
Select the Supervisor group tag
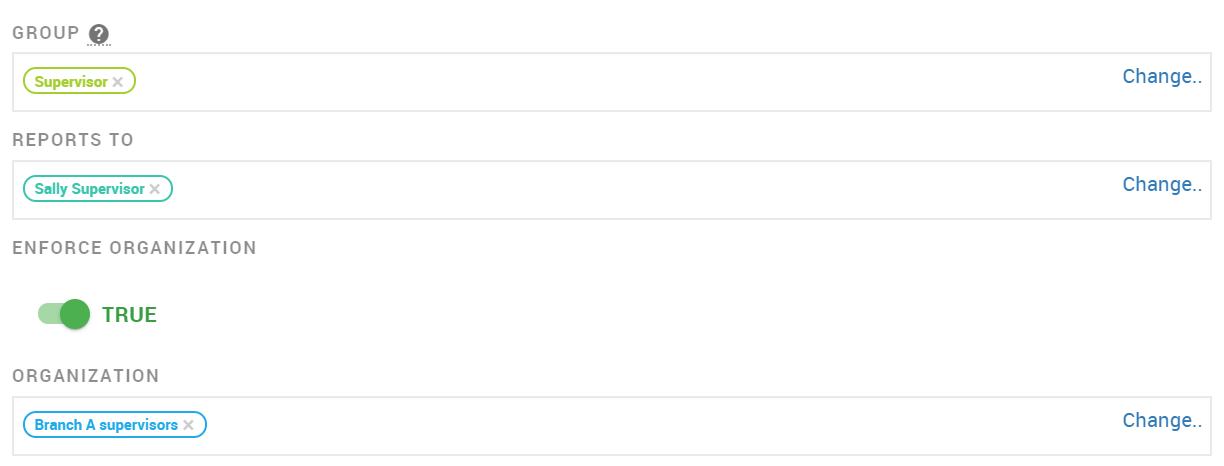click(70, 82)
